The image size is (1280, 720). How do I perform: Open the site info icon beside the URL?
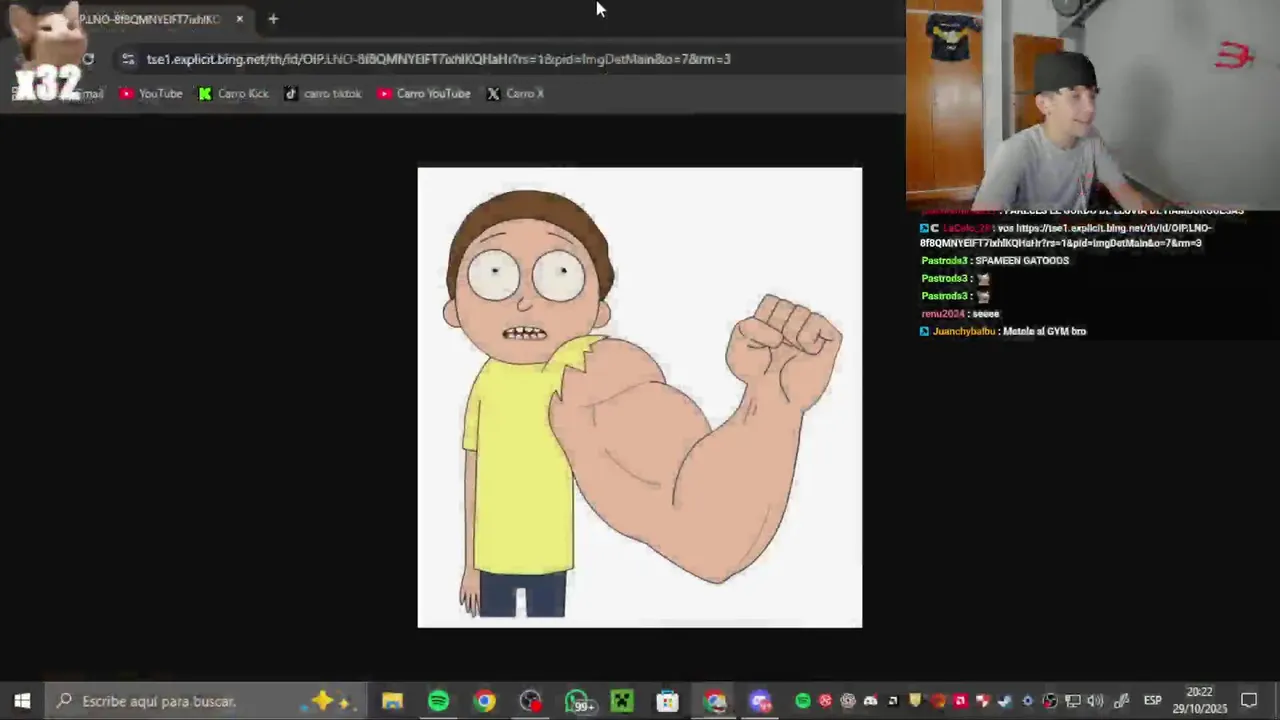click(x=128, y=59)
